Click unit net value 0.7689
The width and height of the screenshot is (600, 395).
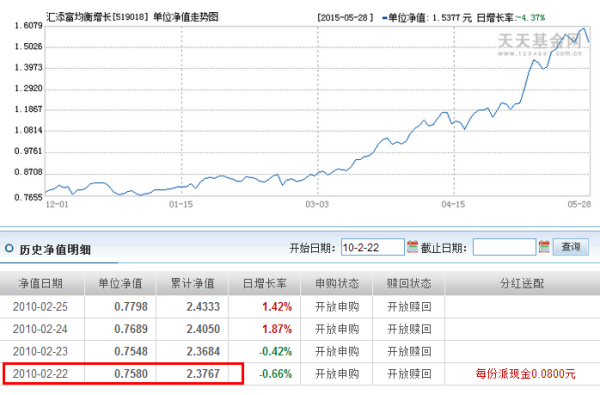pos(131,329)
